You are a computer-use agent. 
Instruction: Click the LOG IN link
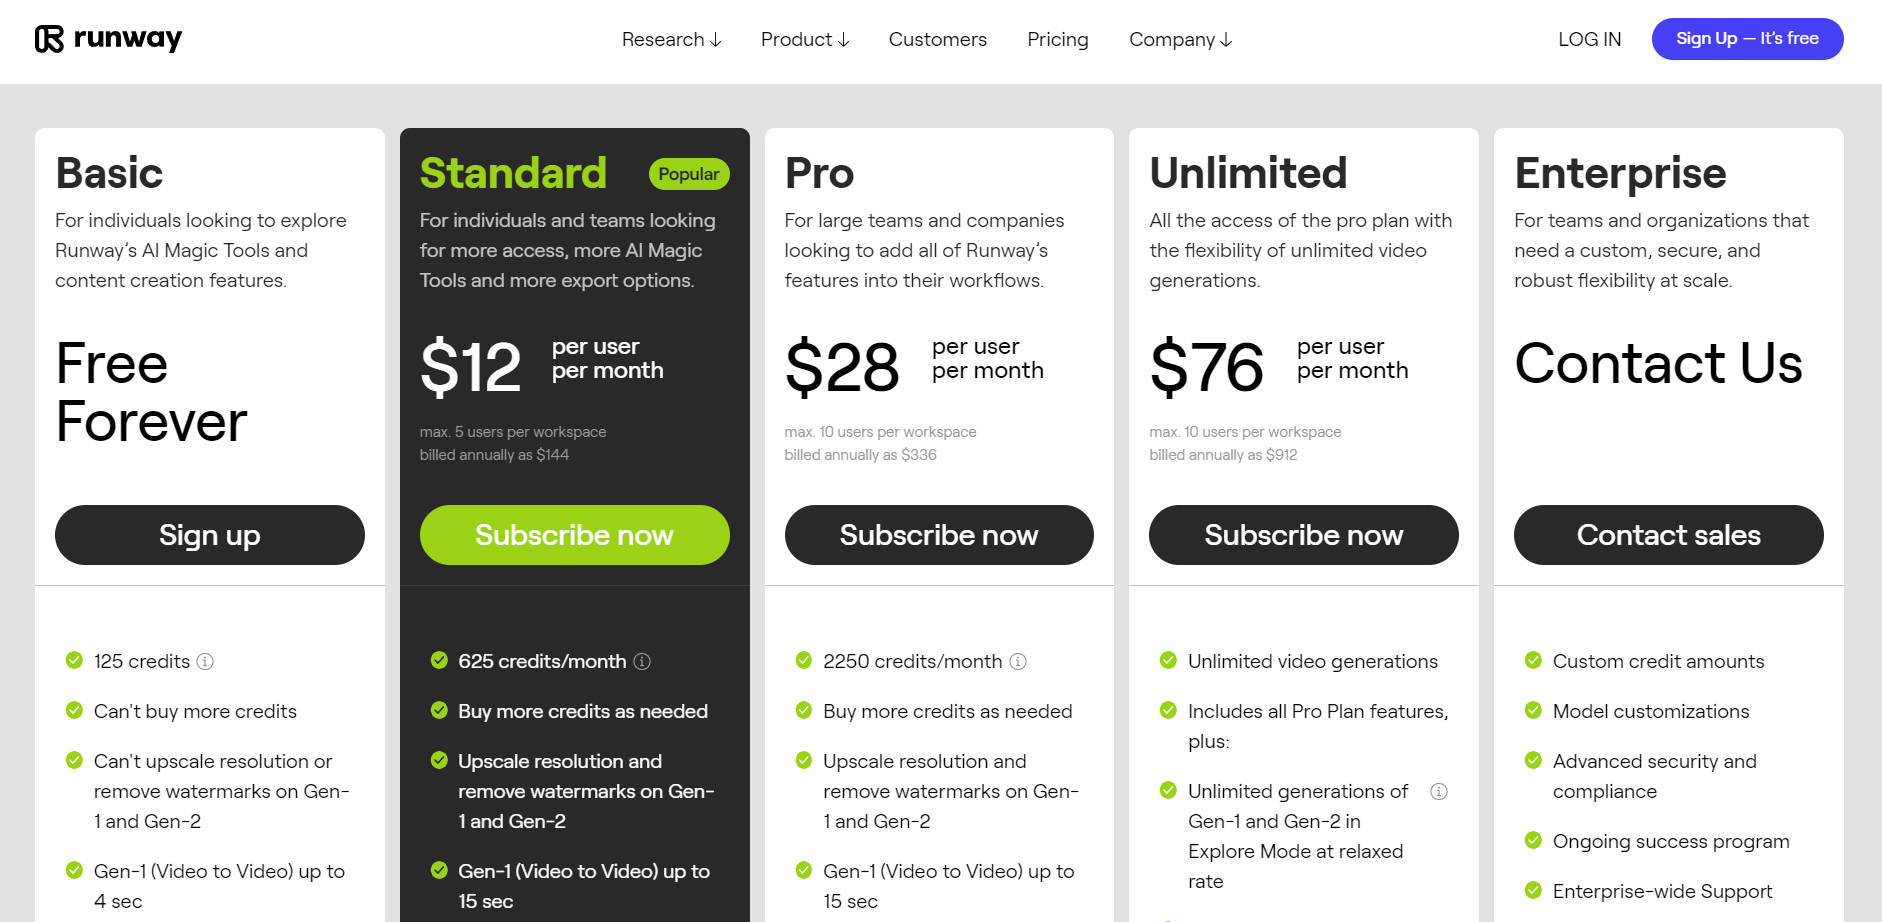click(x=1590, y=39)
